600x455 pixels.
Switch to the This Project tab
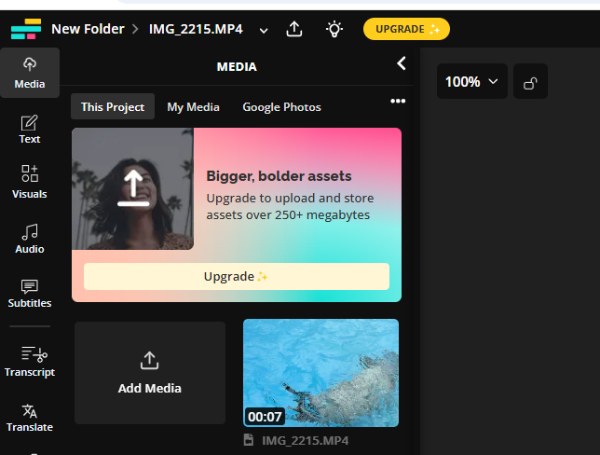tap(112, 107)
